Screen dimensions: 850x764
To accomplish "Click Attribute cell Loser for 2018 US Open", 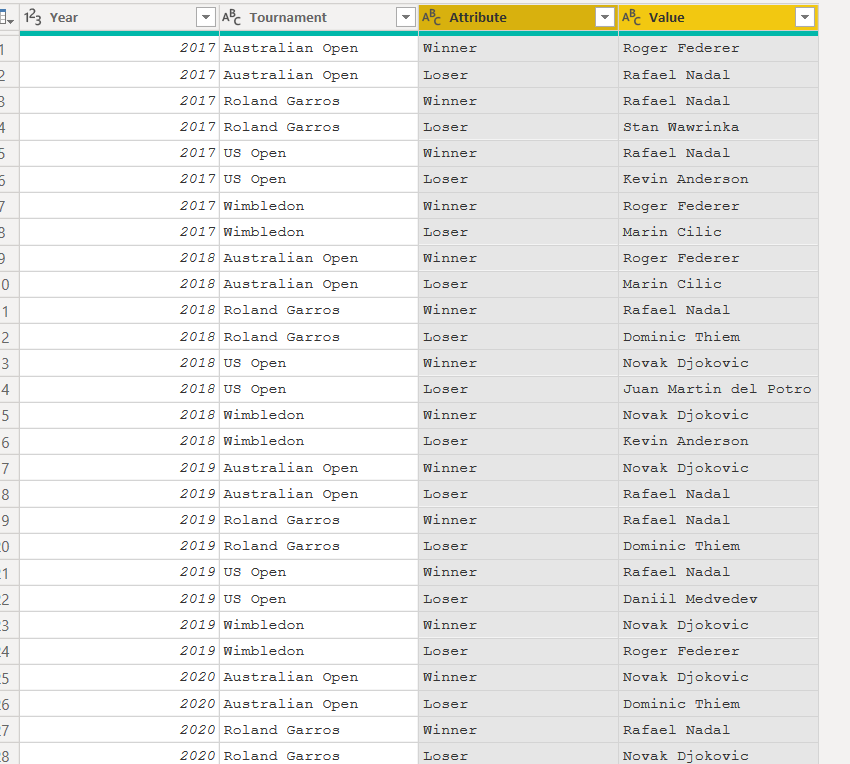I will 518,389.
